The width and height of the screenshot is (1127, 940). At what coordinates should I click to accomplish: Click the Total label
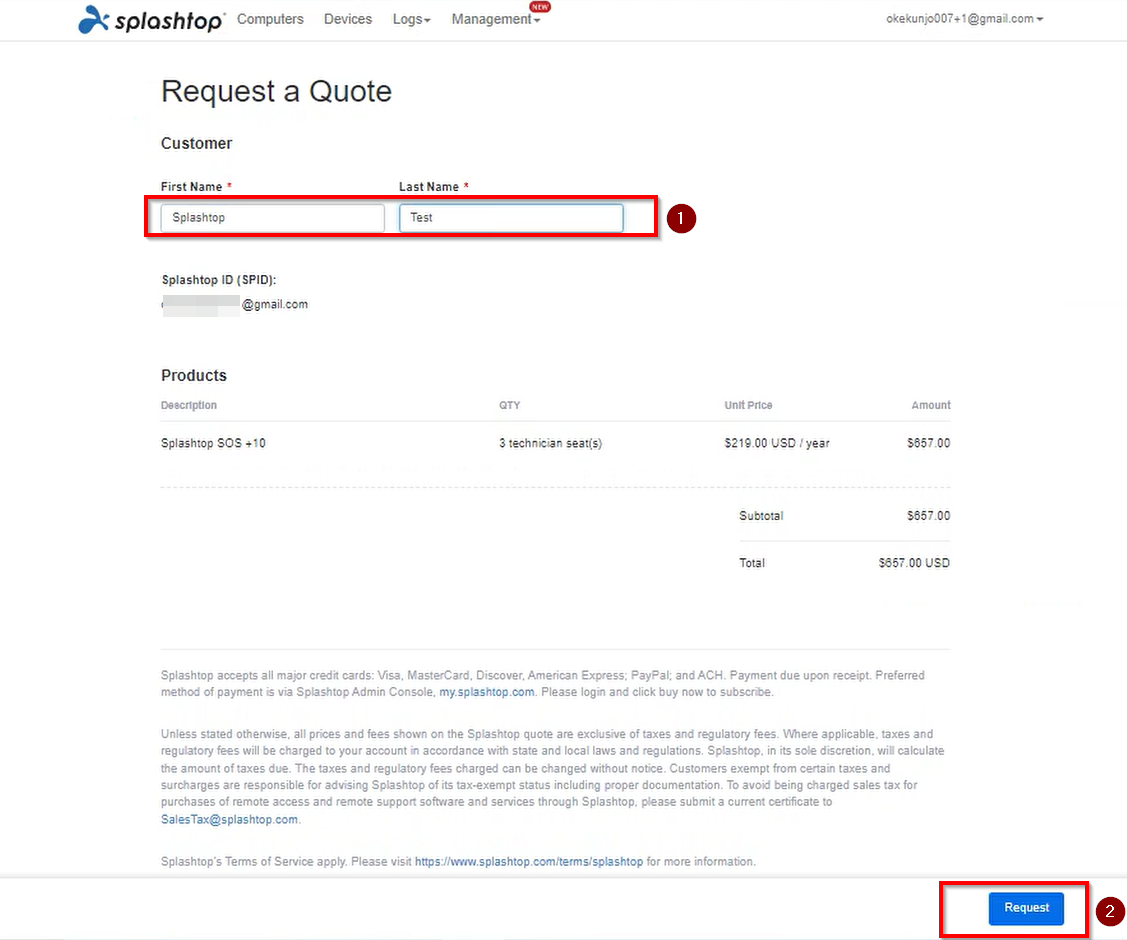[x=752, y=563]
